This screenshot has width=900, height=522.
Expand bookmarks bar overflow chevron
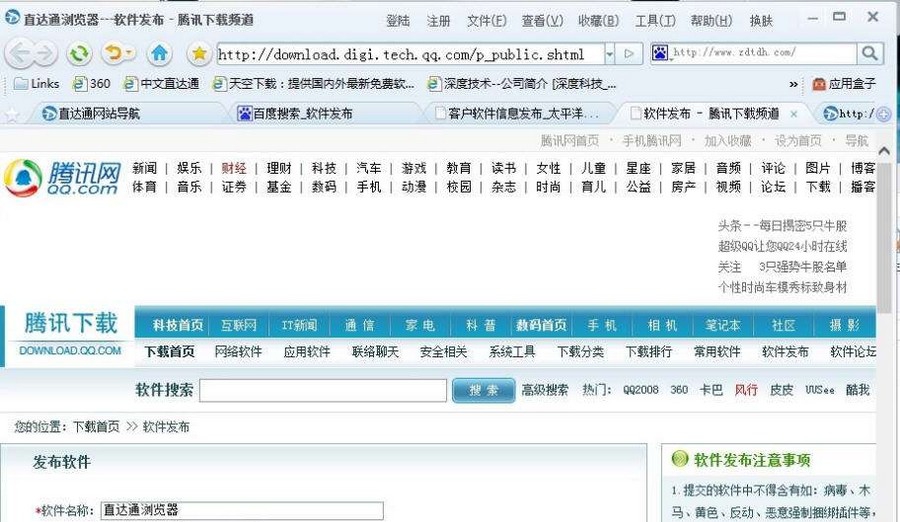(793, 84)
